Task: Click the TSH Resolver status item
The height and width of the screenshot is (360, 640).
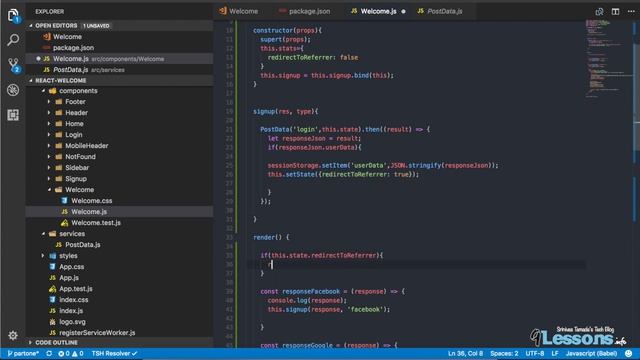Action: tap(114, 353)
